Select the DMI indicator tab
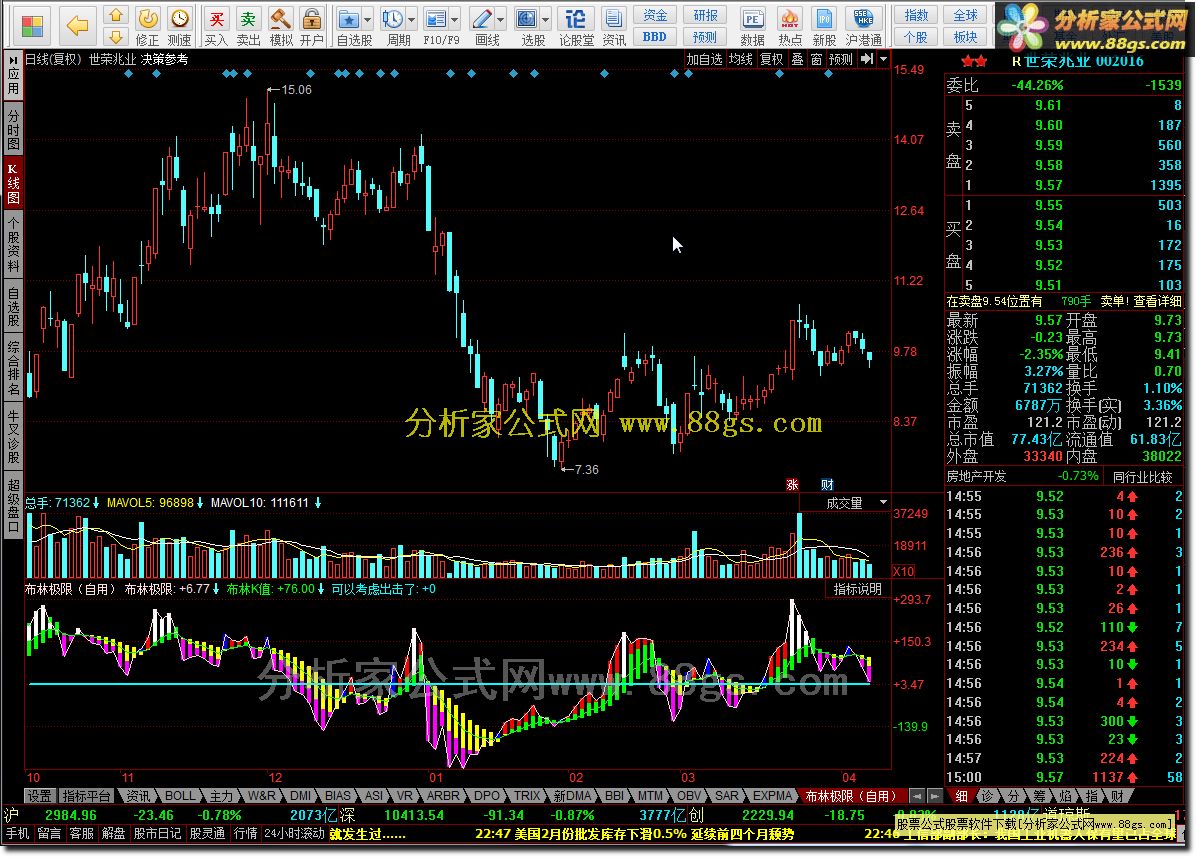The height and width of the screenshot is (857, 1197). (301, 796)
